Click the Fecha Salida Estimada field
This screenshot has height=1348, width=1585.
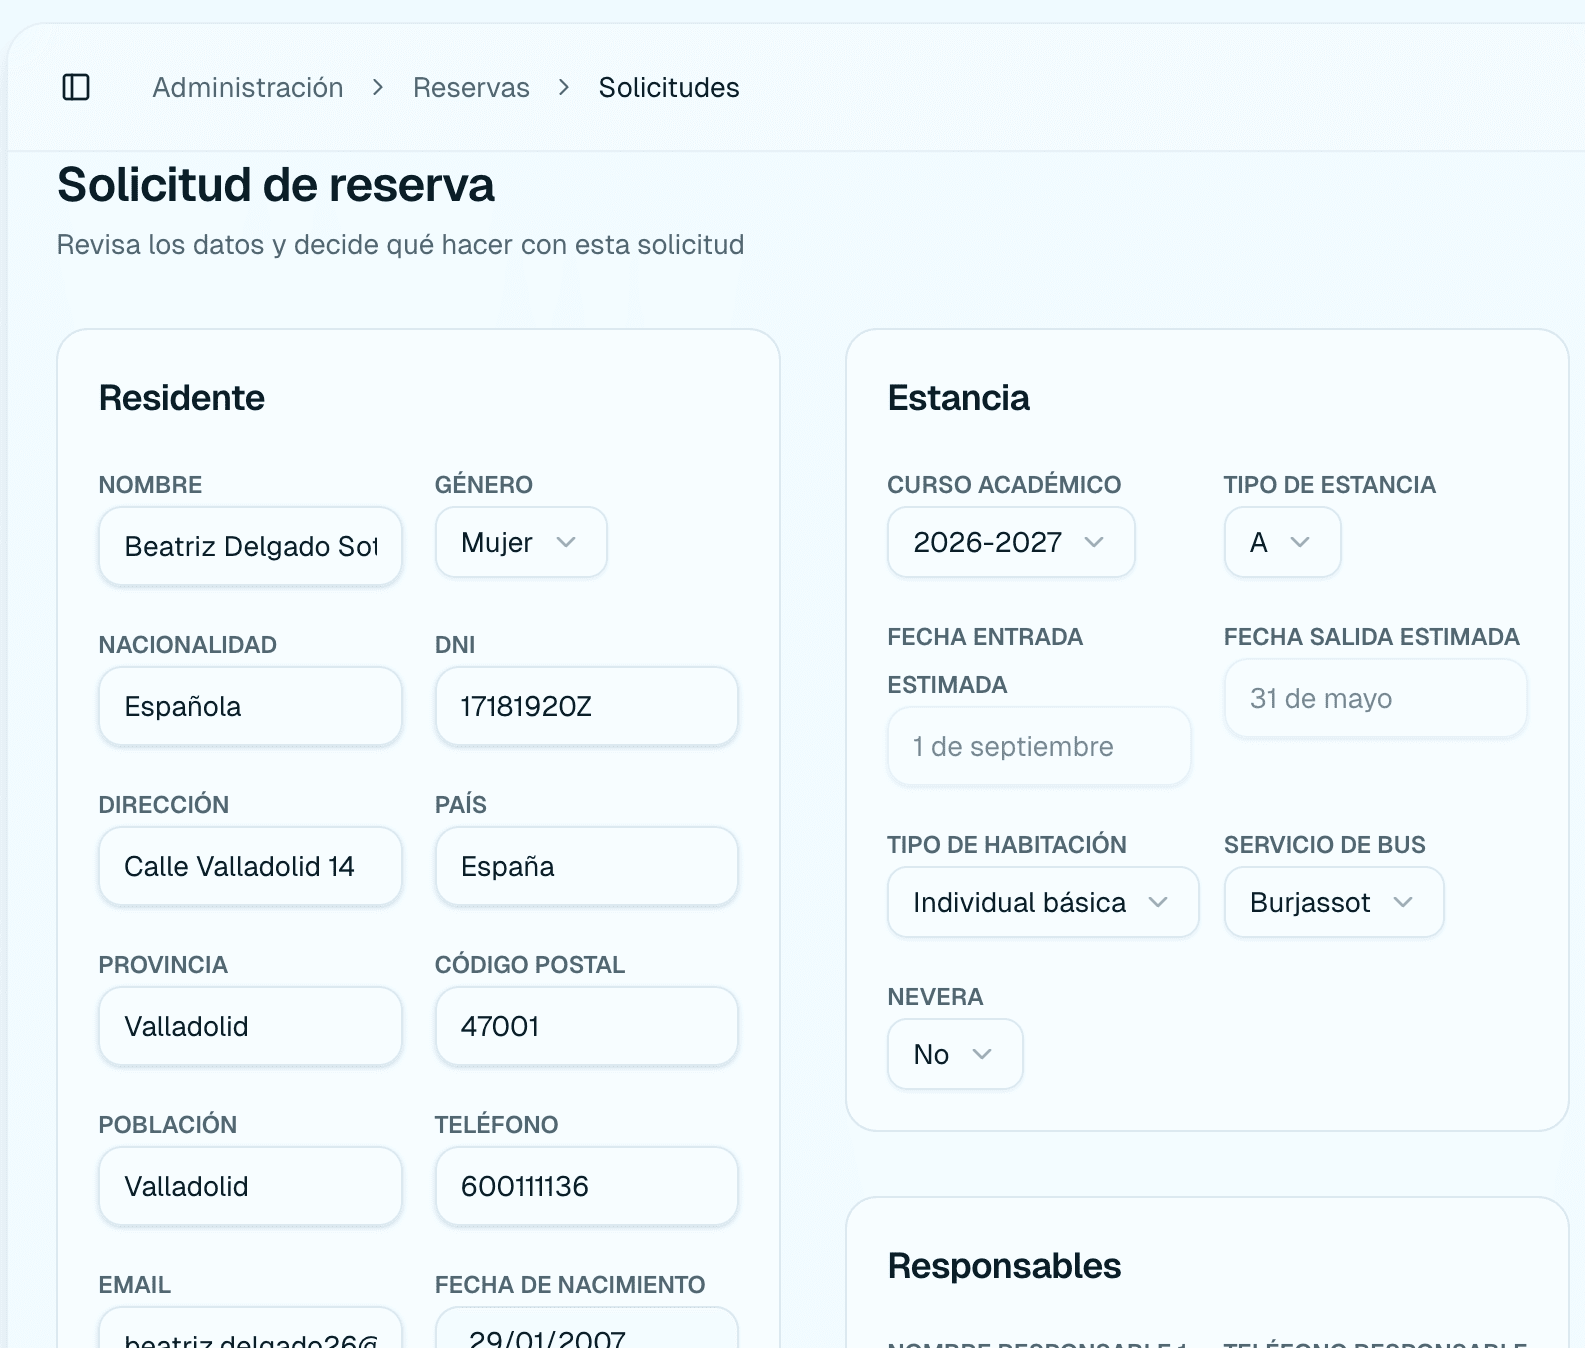(1375, 699)
